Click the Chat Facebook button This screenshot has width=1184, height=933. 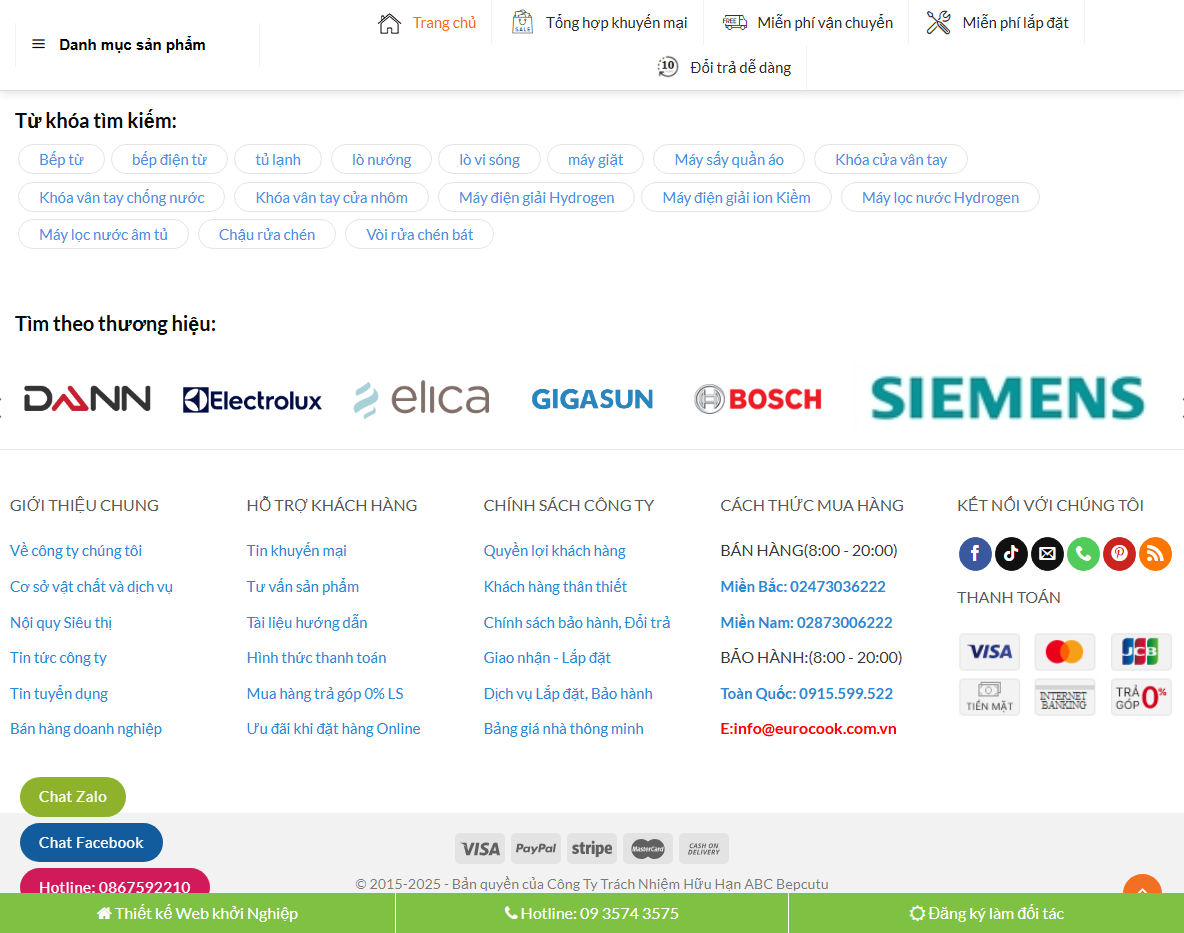pos(91,843)
